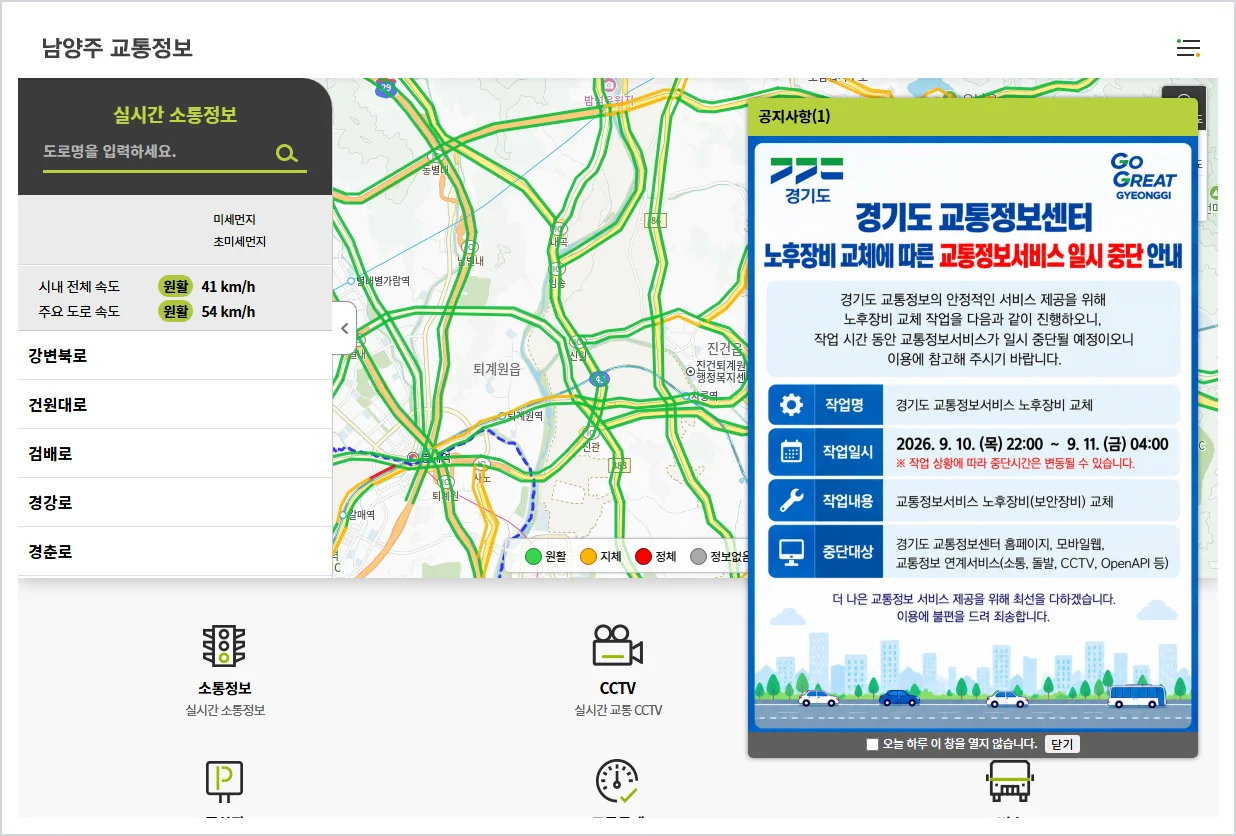Image resolution: width=1236 pixels, height=836 pixels.
Task: Click the 별내별가람역 station on the map
Action: [x=382, y=281]
